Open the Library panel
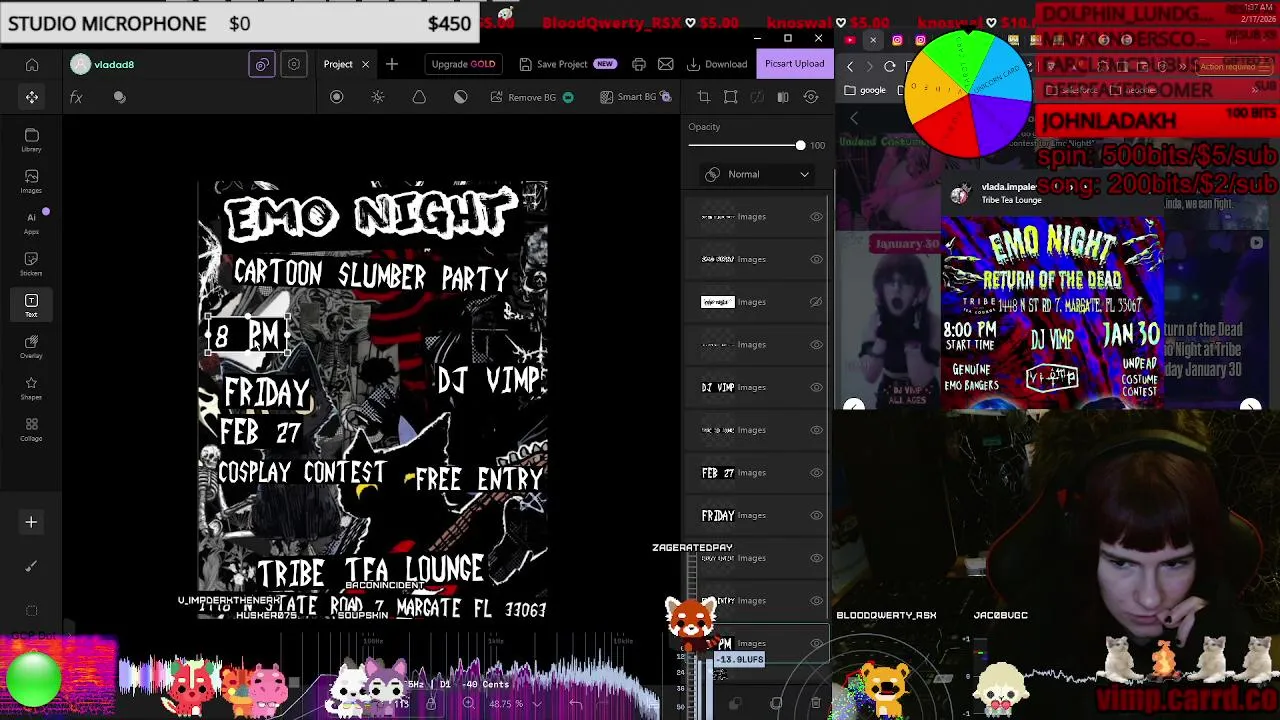 tap(32, 140)
